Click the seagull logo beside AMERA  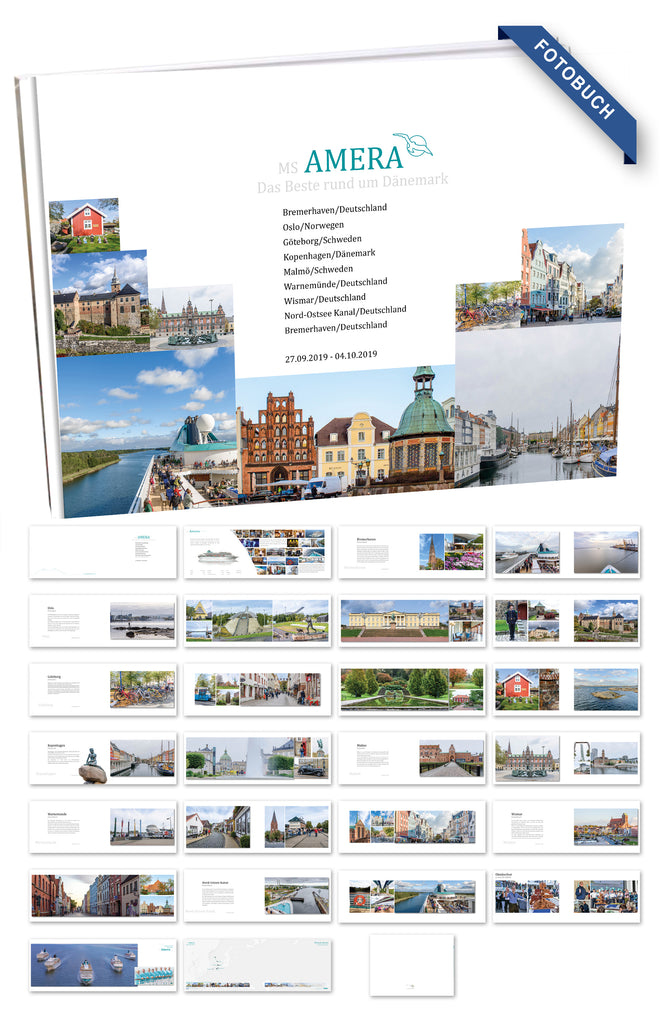pyautogui.click(x=412, y=144)
